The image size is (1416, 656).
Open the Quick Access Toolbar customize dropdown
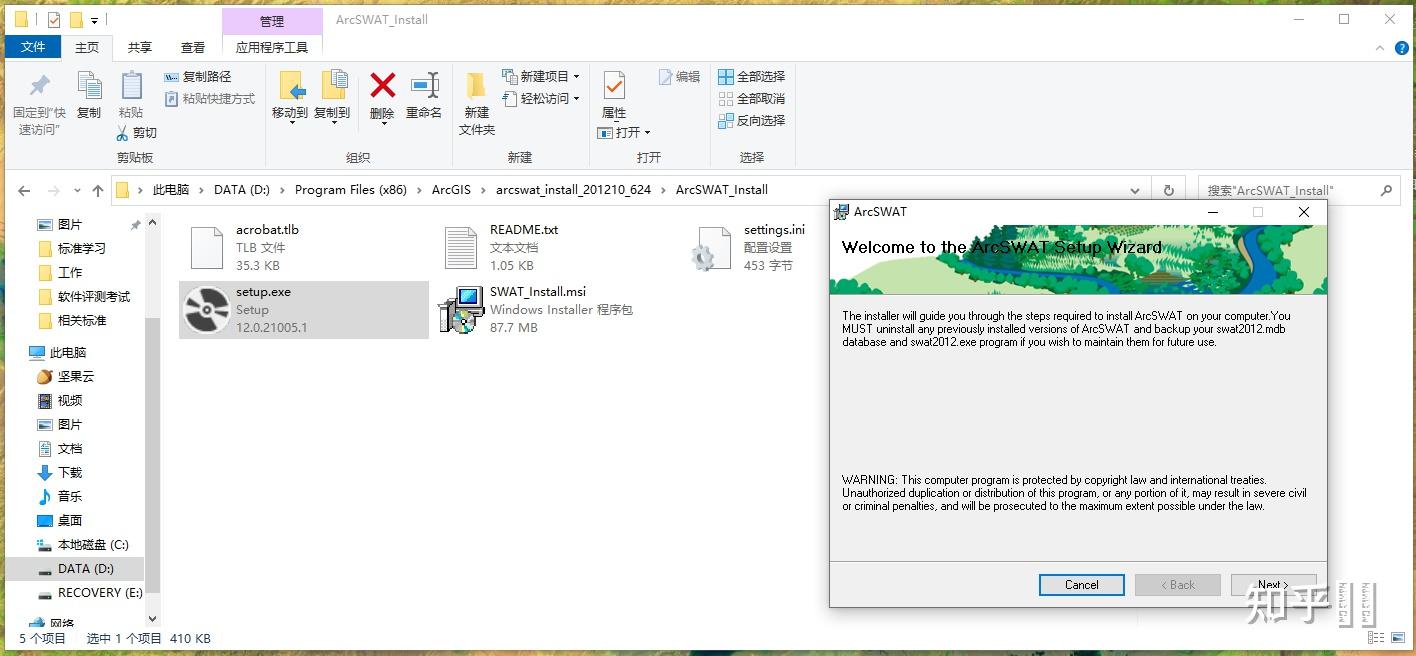pyautogui.click(x=94, y=20)
